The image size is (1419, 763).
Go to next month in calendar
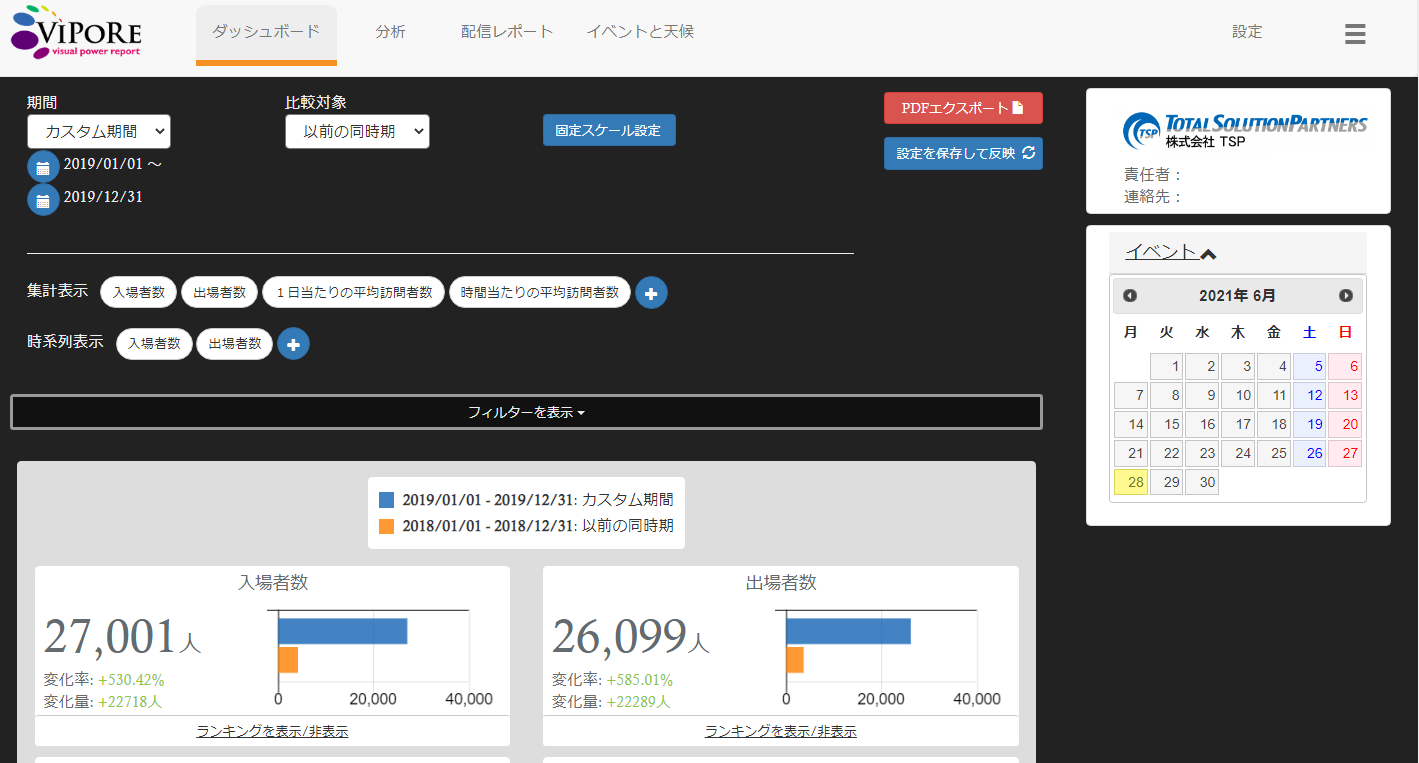[1345, 296]
